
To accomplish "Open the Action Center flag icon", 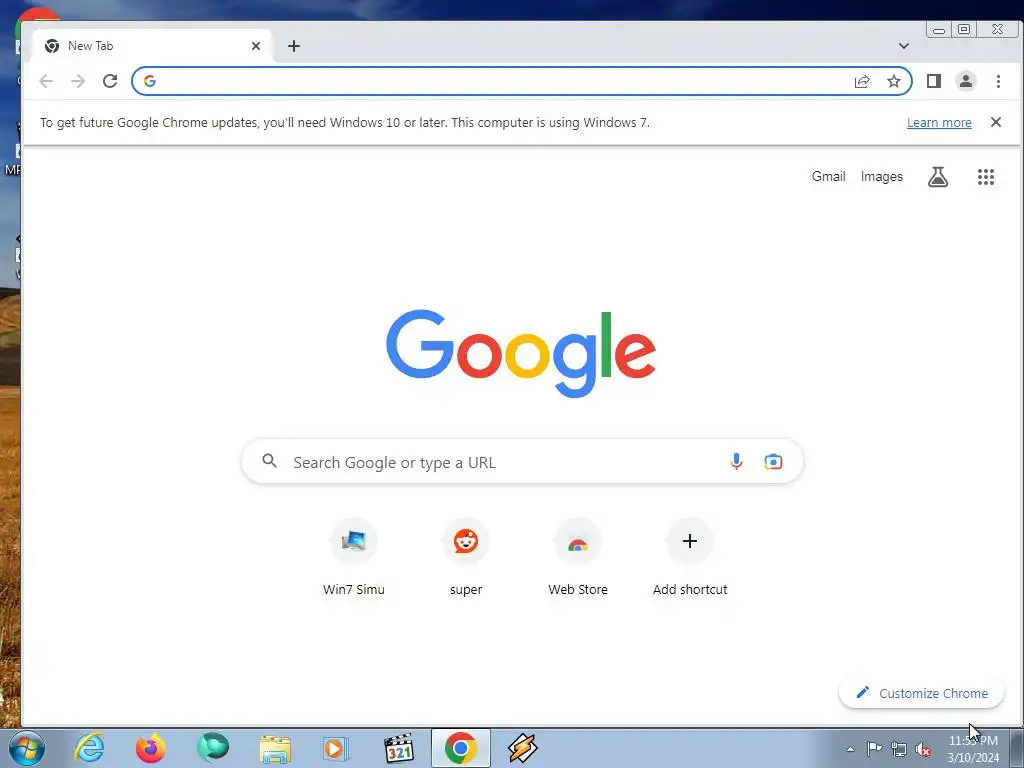I will [874, 748].
